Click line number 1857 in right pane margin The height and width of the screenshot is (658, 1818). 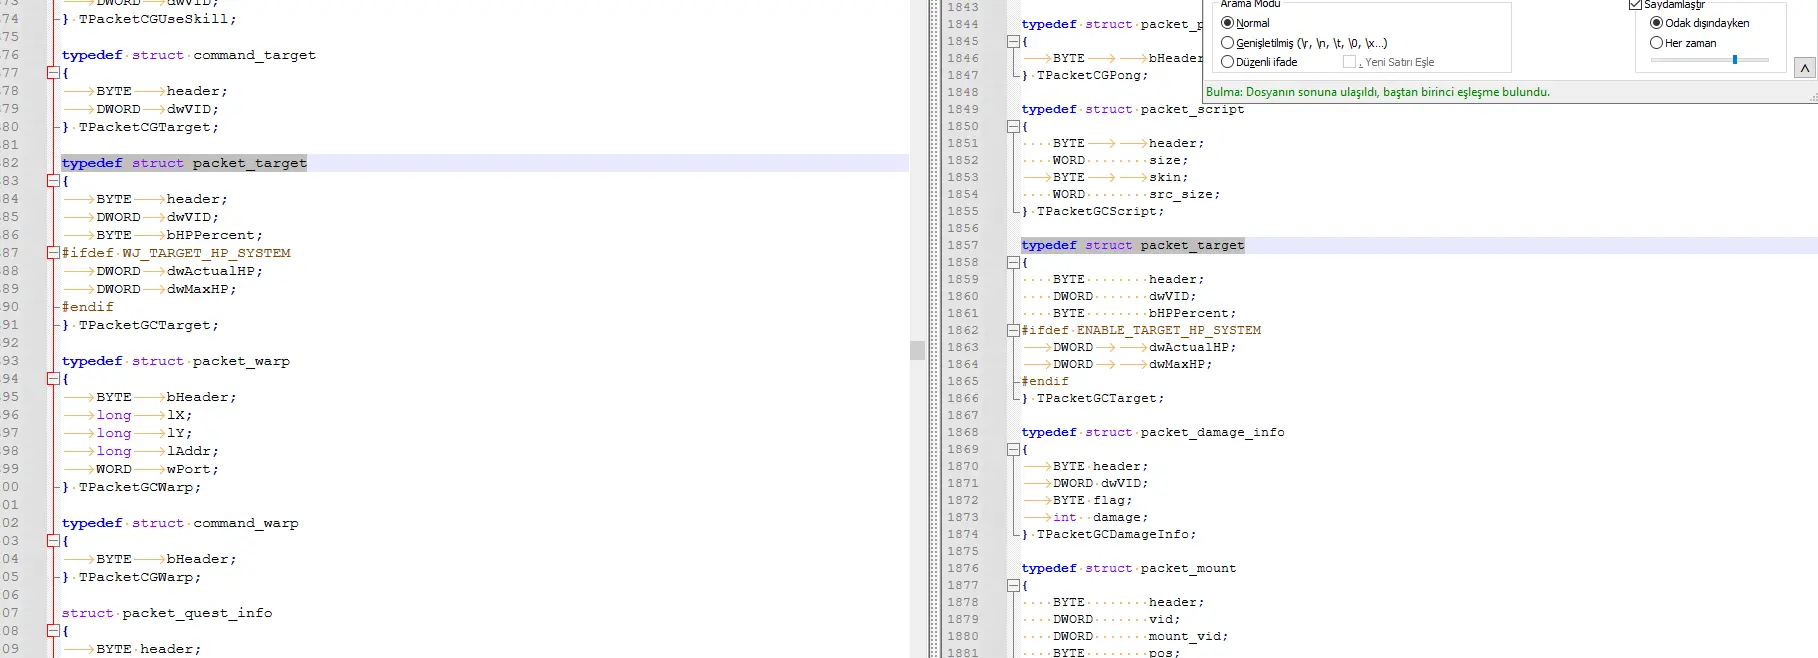click(x=963, y=245)
